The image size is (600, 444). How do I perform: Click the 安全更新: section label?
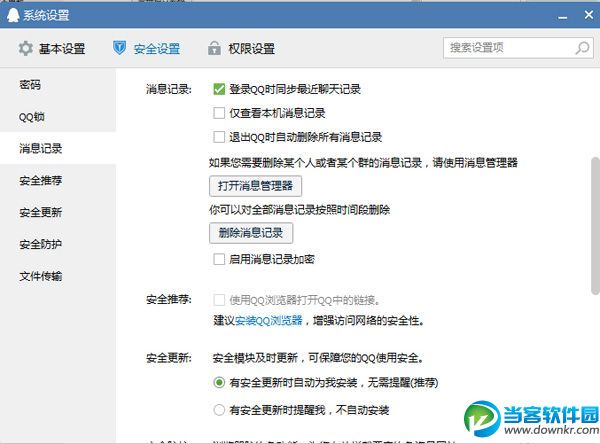[169, 358]
